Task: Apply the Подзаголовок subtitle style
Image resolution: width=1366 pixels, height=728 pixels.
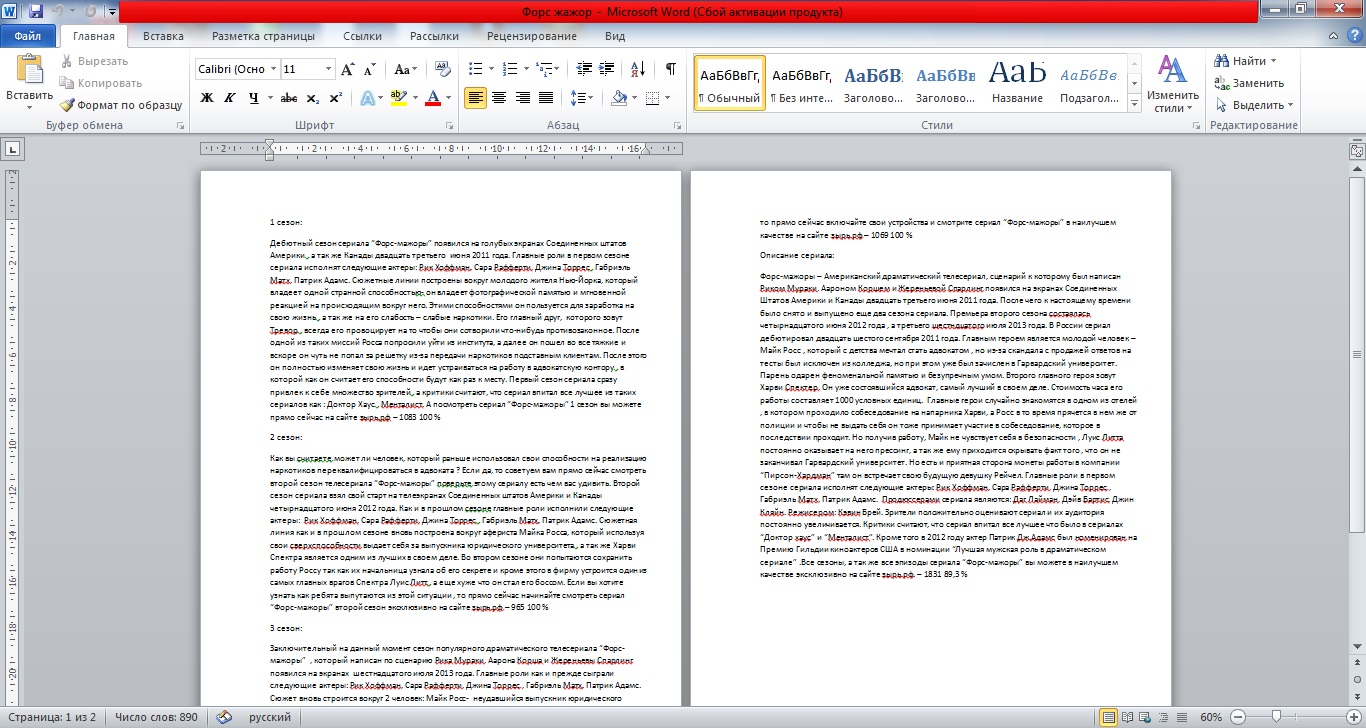Action: click(x=1088, y=83)
